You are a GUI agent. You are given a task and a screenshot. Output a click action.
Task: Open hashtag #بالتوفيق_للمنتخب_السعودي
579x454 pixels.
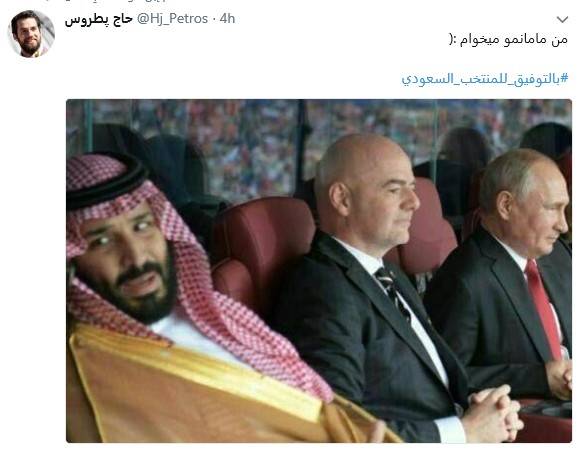pyautogui.click(x=485, y=79)
